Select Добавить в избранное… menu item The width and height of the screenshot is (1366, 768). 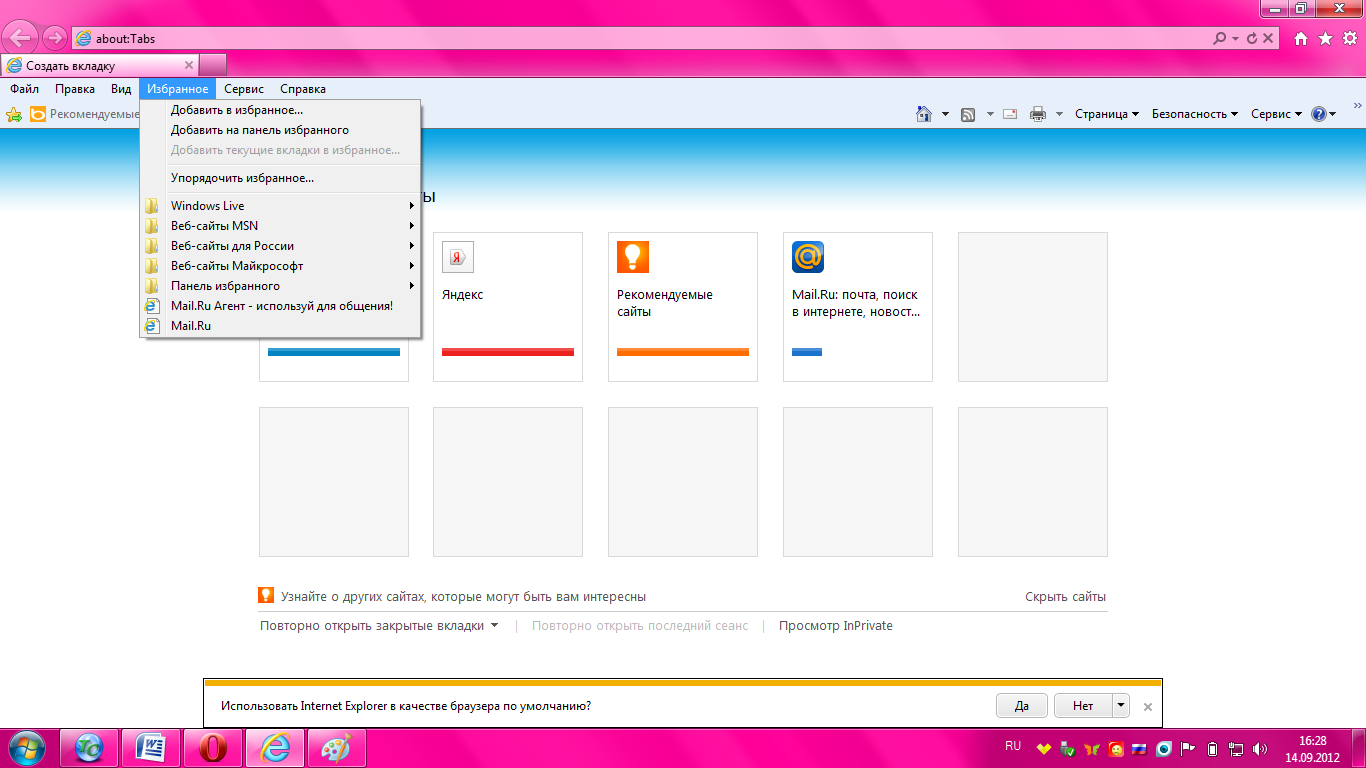tap(281, 110)
